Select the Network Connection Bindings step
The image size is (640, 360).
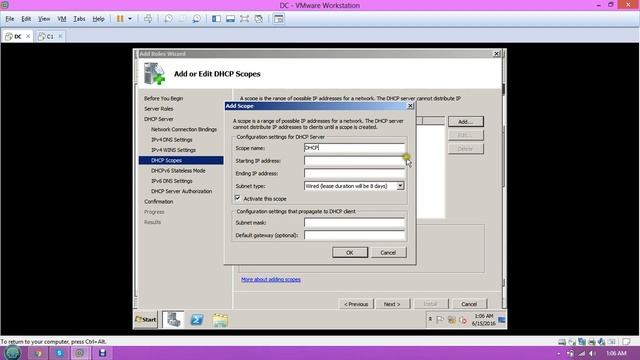pyautogui.click(x=184, y=129)
